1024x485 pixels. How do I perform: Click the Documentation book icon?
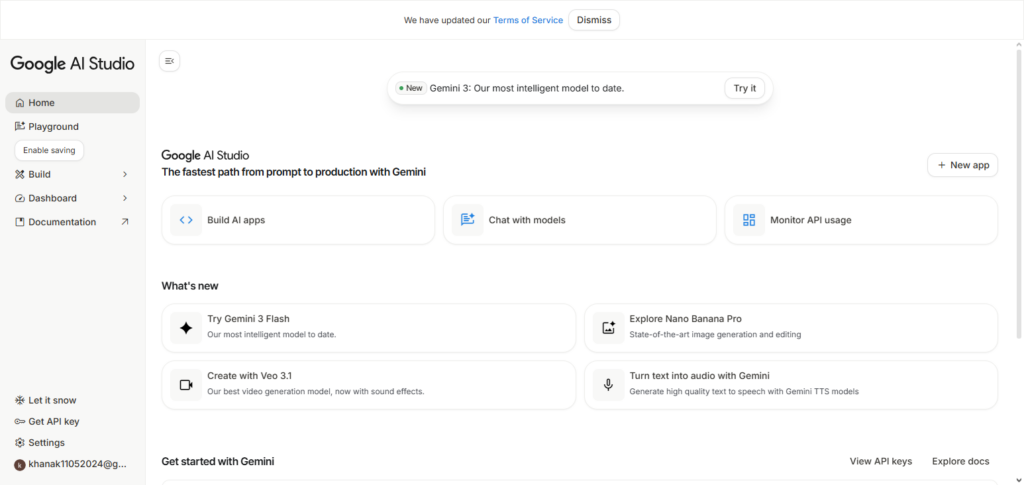coord(20,222)
